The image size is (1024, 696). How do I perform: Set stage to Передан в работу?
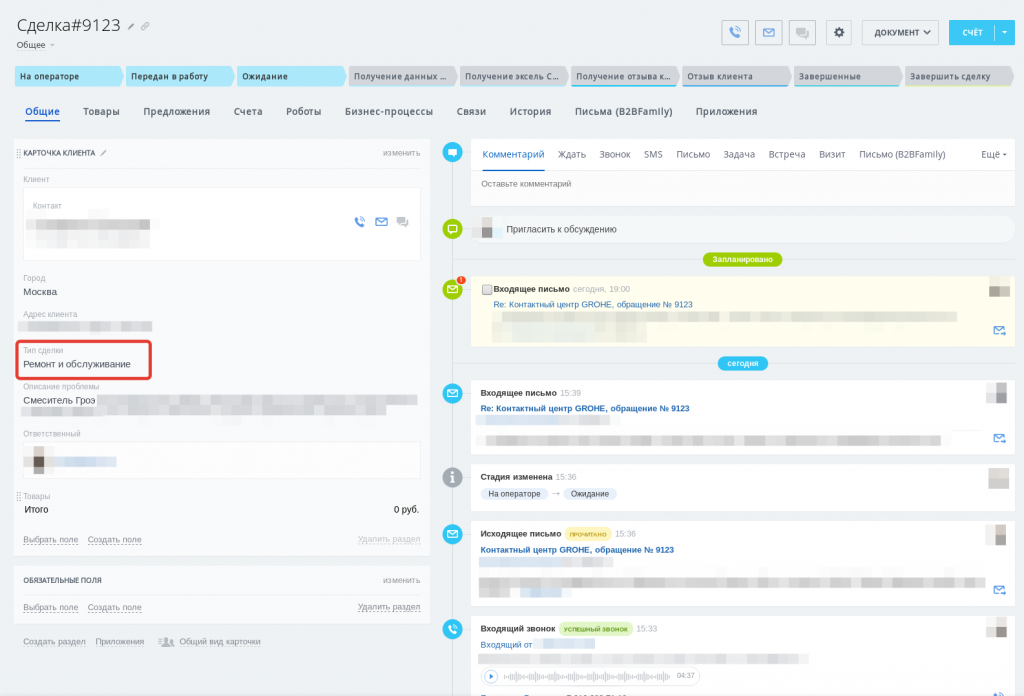[x=179, y=76]
